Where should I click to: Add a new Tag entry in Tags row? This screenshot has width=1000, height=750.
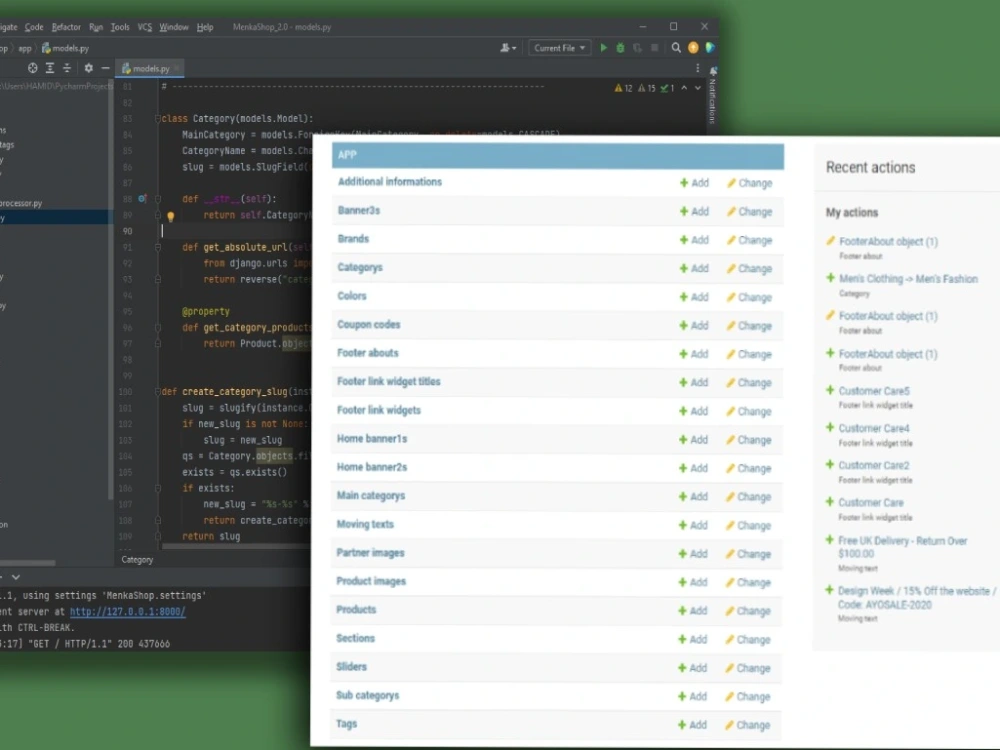(692, 725)
